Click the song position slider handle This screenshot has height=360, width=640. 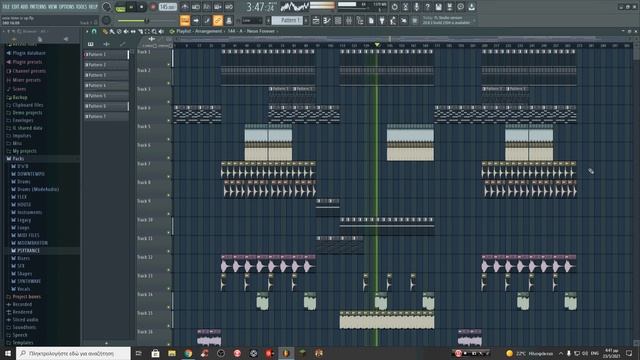pos(147,20)
